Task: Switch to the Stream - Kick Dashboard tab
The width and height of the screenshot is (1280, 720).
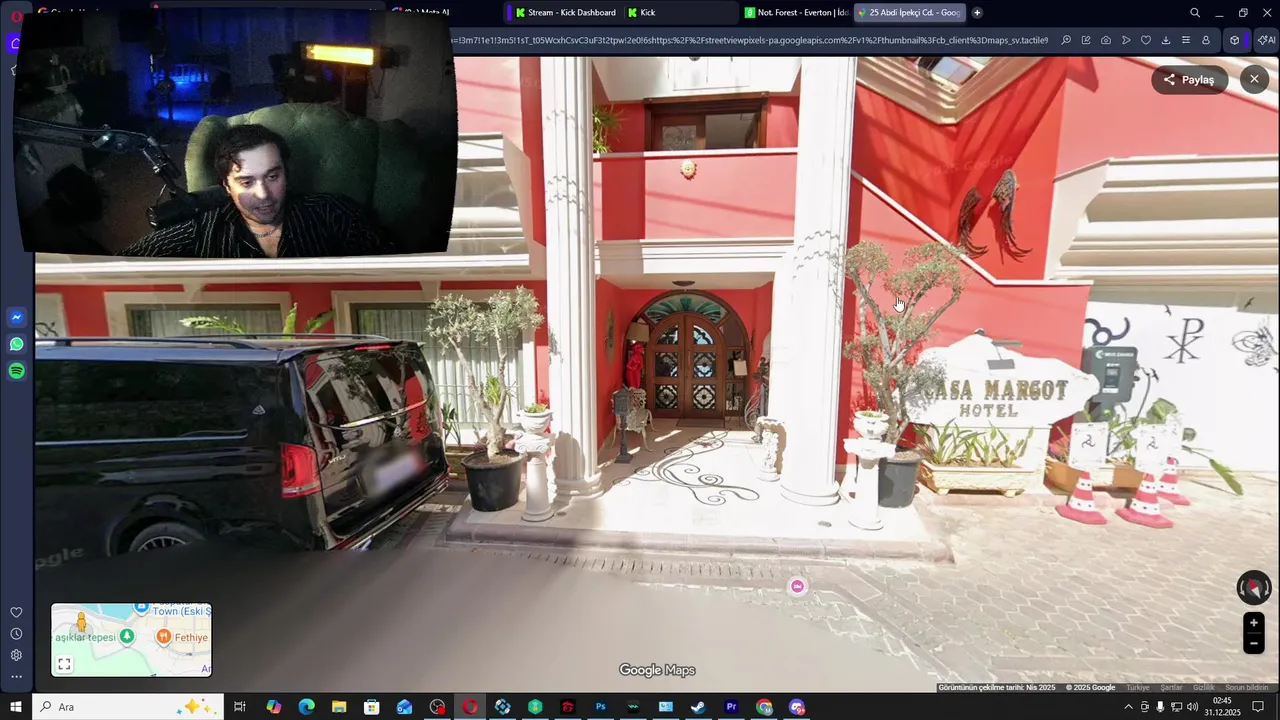Action: point(564,13)
